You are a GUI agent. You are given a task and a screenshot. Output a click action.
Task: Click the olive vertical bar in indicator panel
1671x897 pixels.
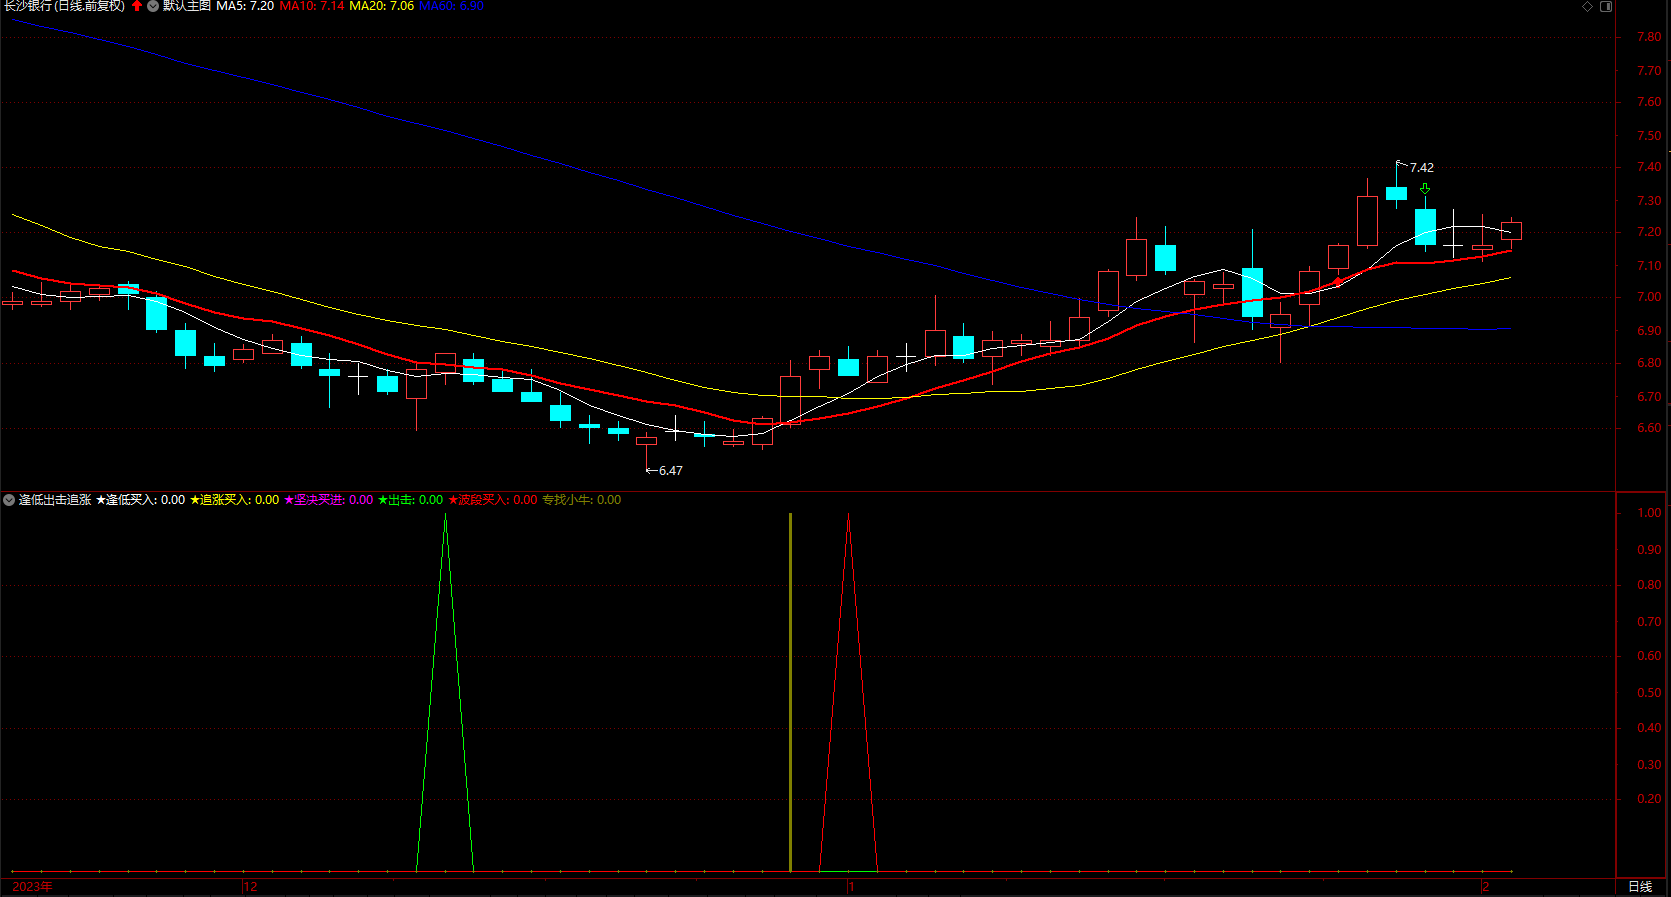click(790, 692)
